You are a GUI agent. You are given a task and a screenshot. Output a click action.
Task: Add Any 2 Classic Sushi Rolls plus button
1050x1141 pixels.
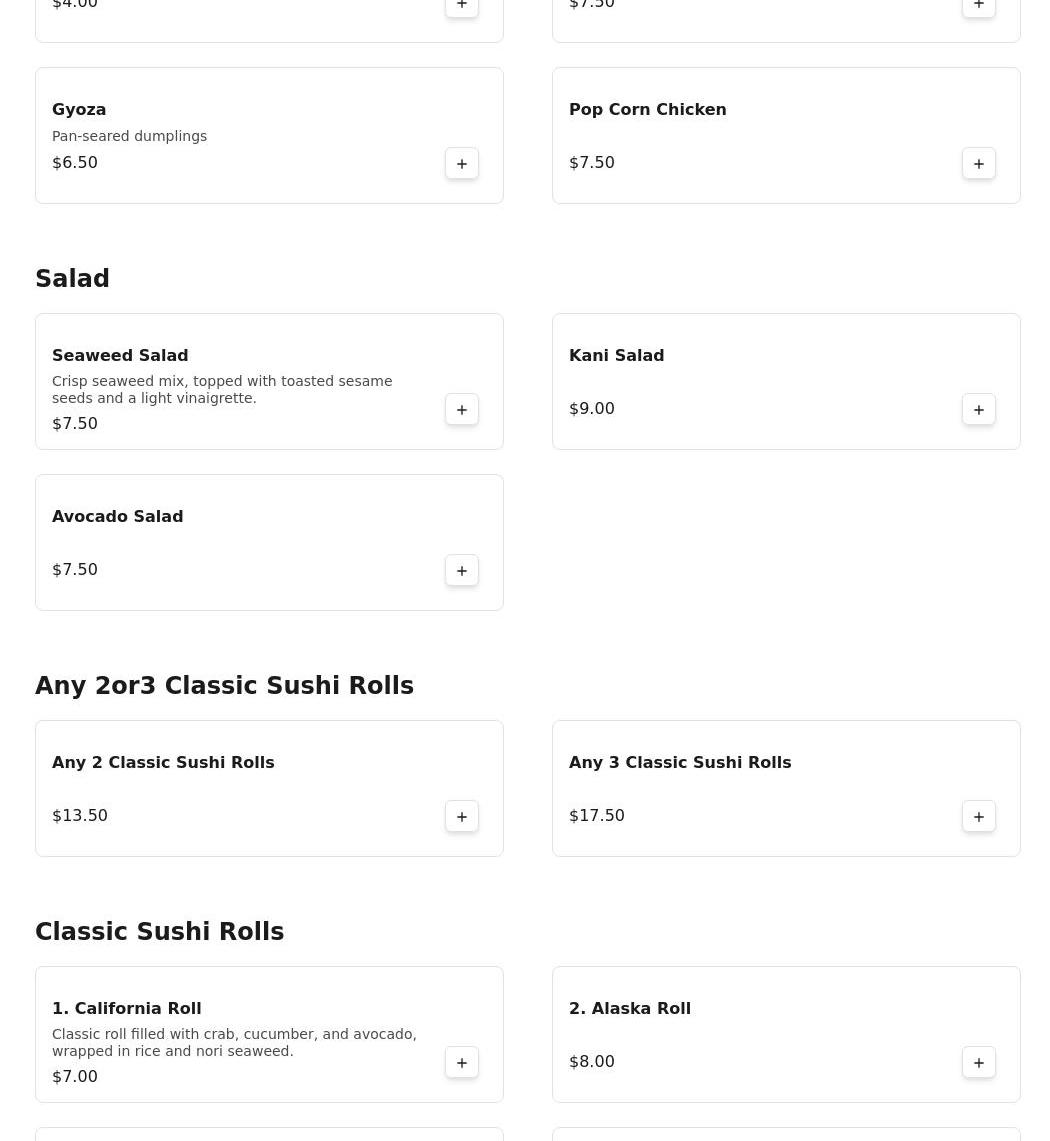pos(462,816)
